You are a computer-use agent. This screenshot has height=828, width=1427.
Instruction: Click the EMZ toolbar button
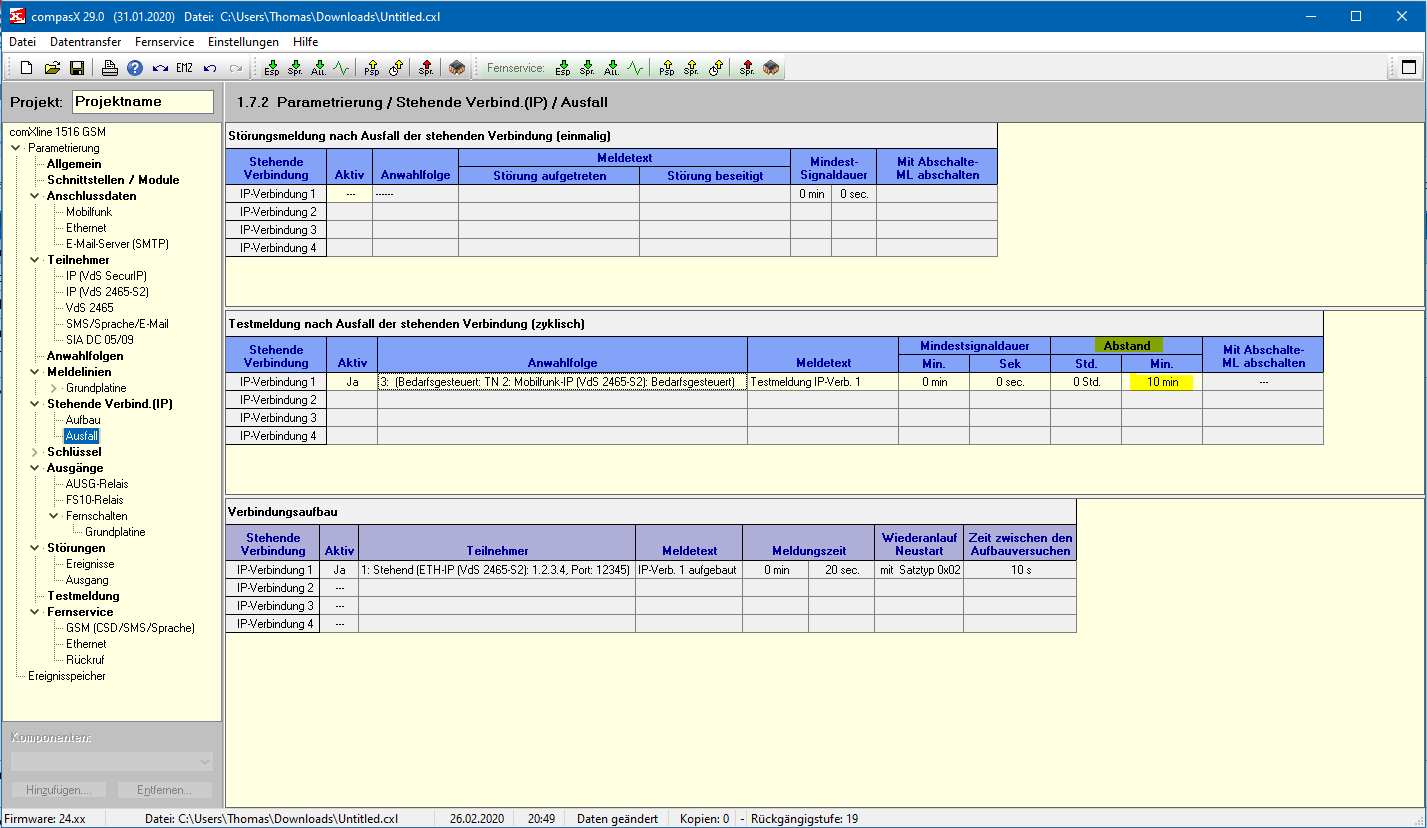(x=184, y=68)
